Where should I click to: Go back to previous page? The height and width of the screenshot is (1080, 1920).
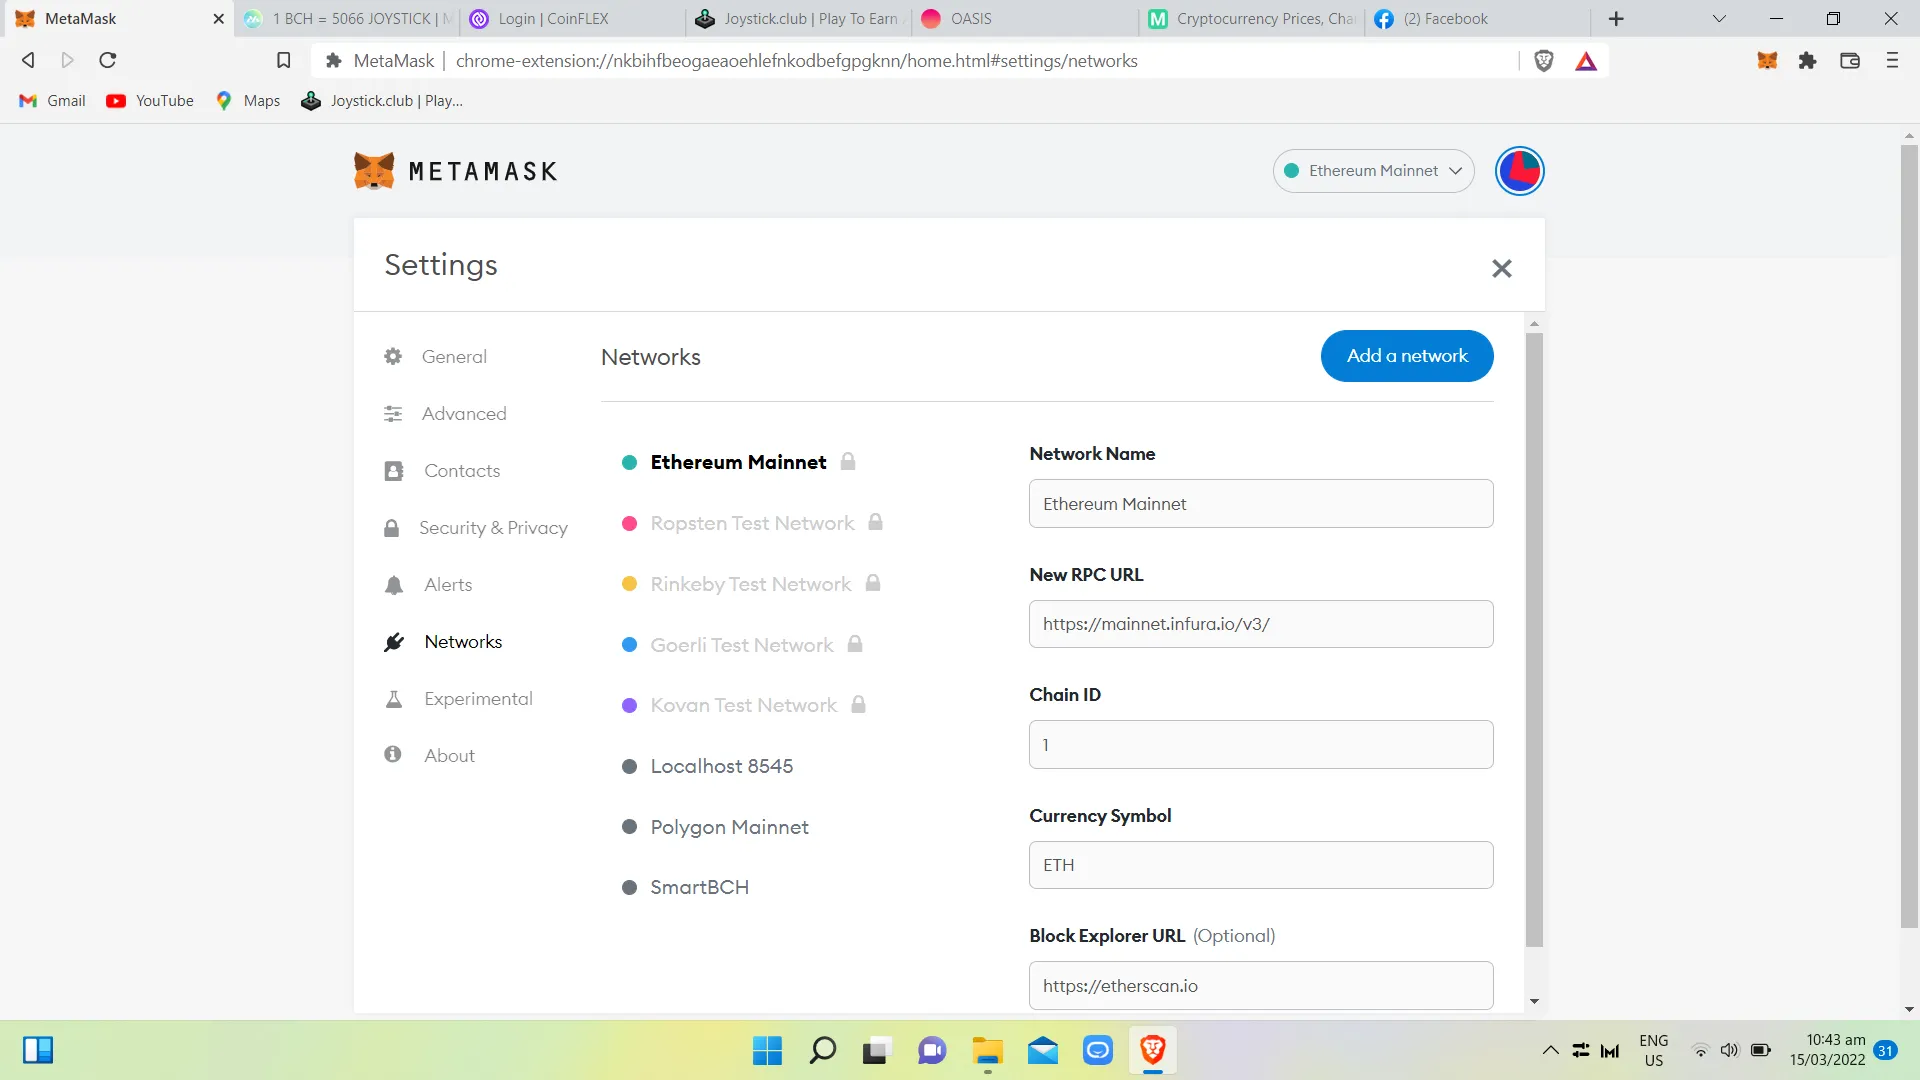[x=28, y=60]
